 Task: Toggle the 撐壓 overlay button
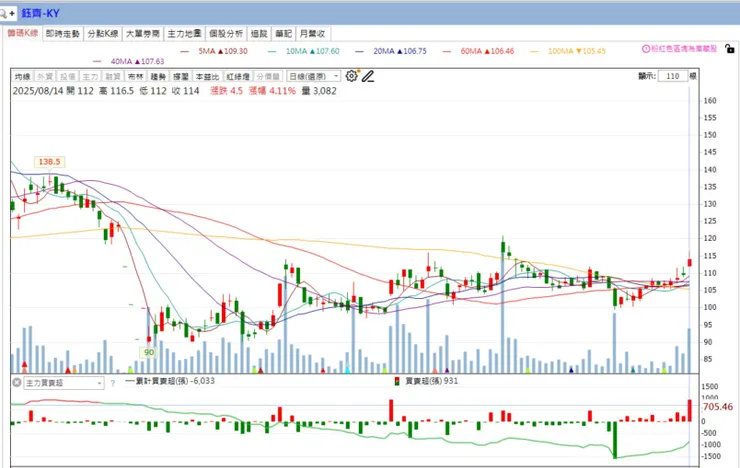pos(181,76)
